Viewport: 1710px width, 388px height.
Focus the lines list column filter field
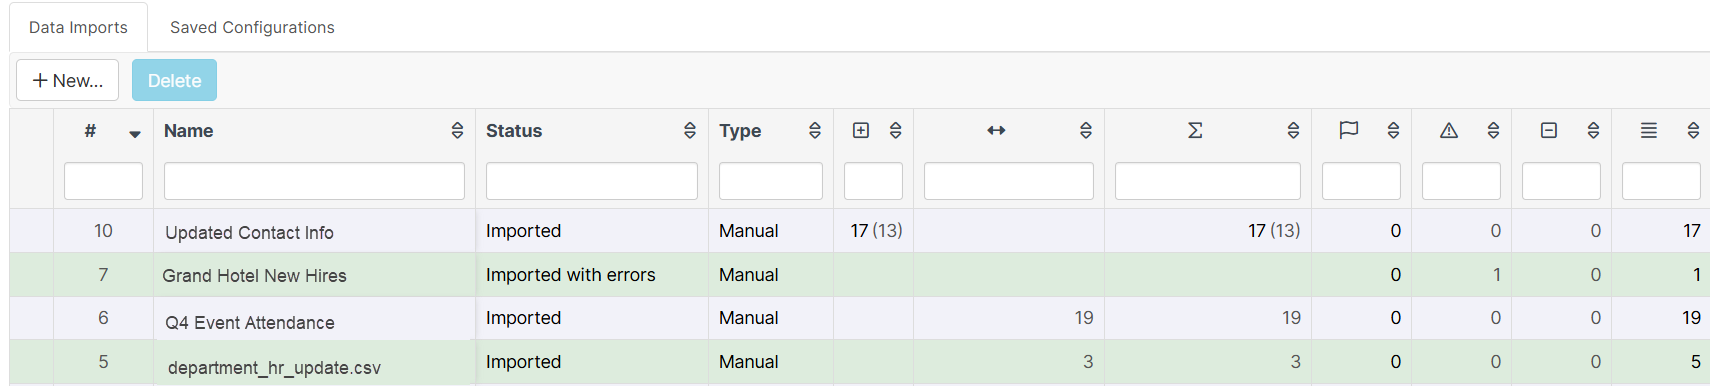[1661, 181]
